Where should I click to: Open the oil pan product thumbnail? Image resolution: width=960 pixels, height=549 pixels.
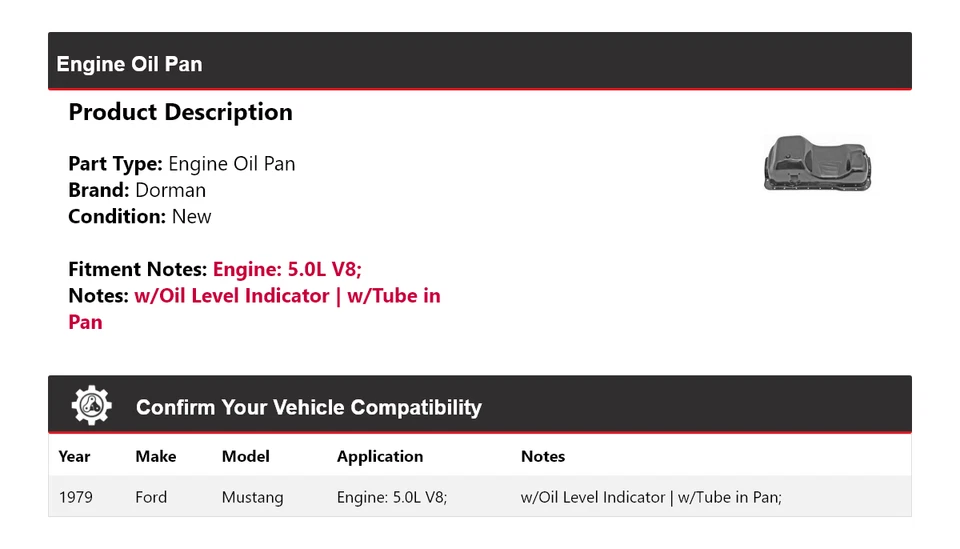(x=816, y=163)
